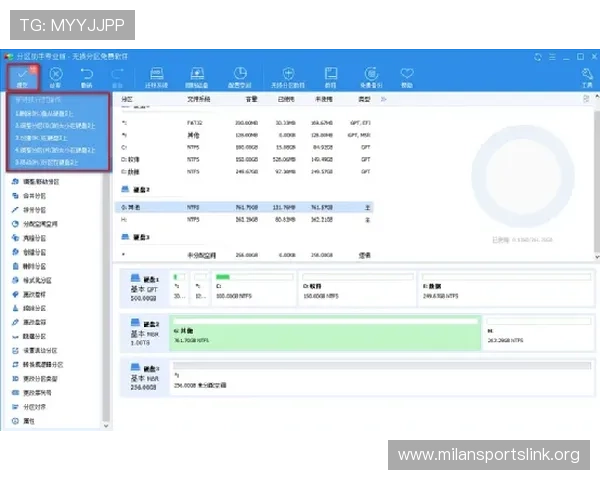Image resolution: width=600 pixels, height=480 pixels.
Task: Select the unallocated 未分配空间 row in the table
Action: (x=245, y=255)
